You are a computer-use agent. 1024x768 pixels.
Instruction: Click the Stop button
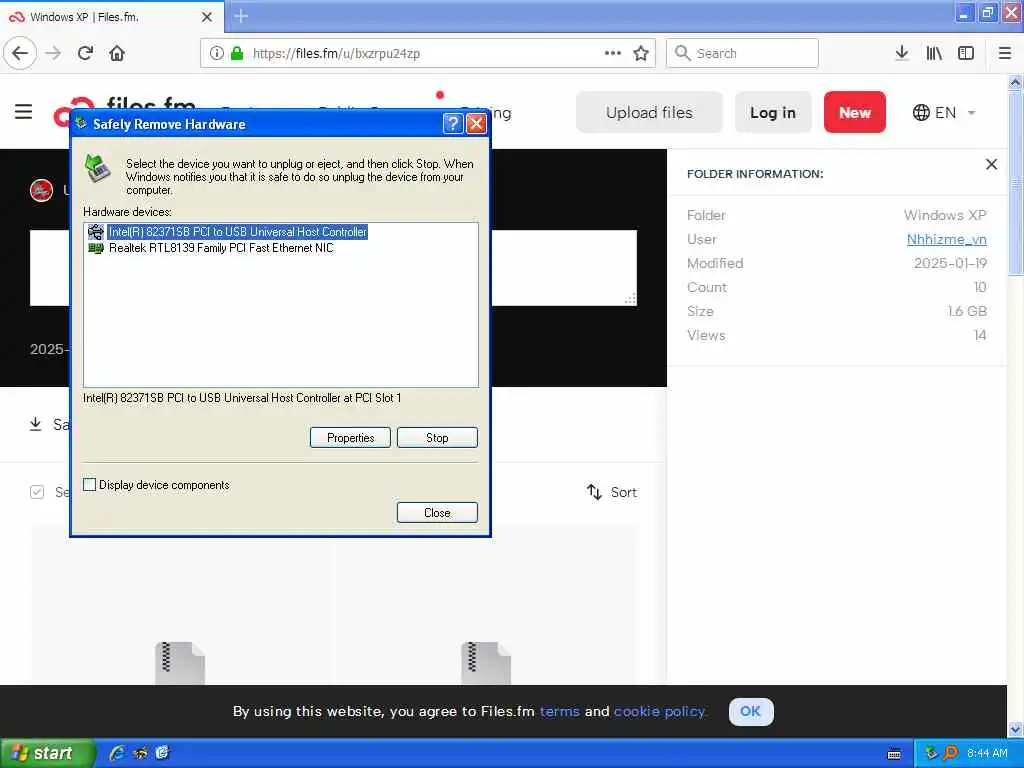437,438
